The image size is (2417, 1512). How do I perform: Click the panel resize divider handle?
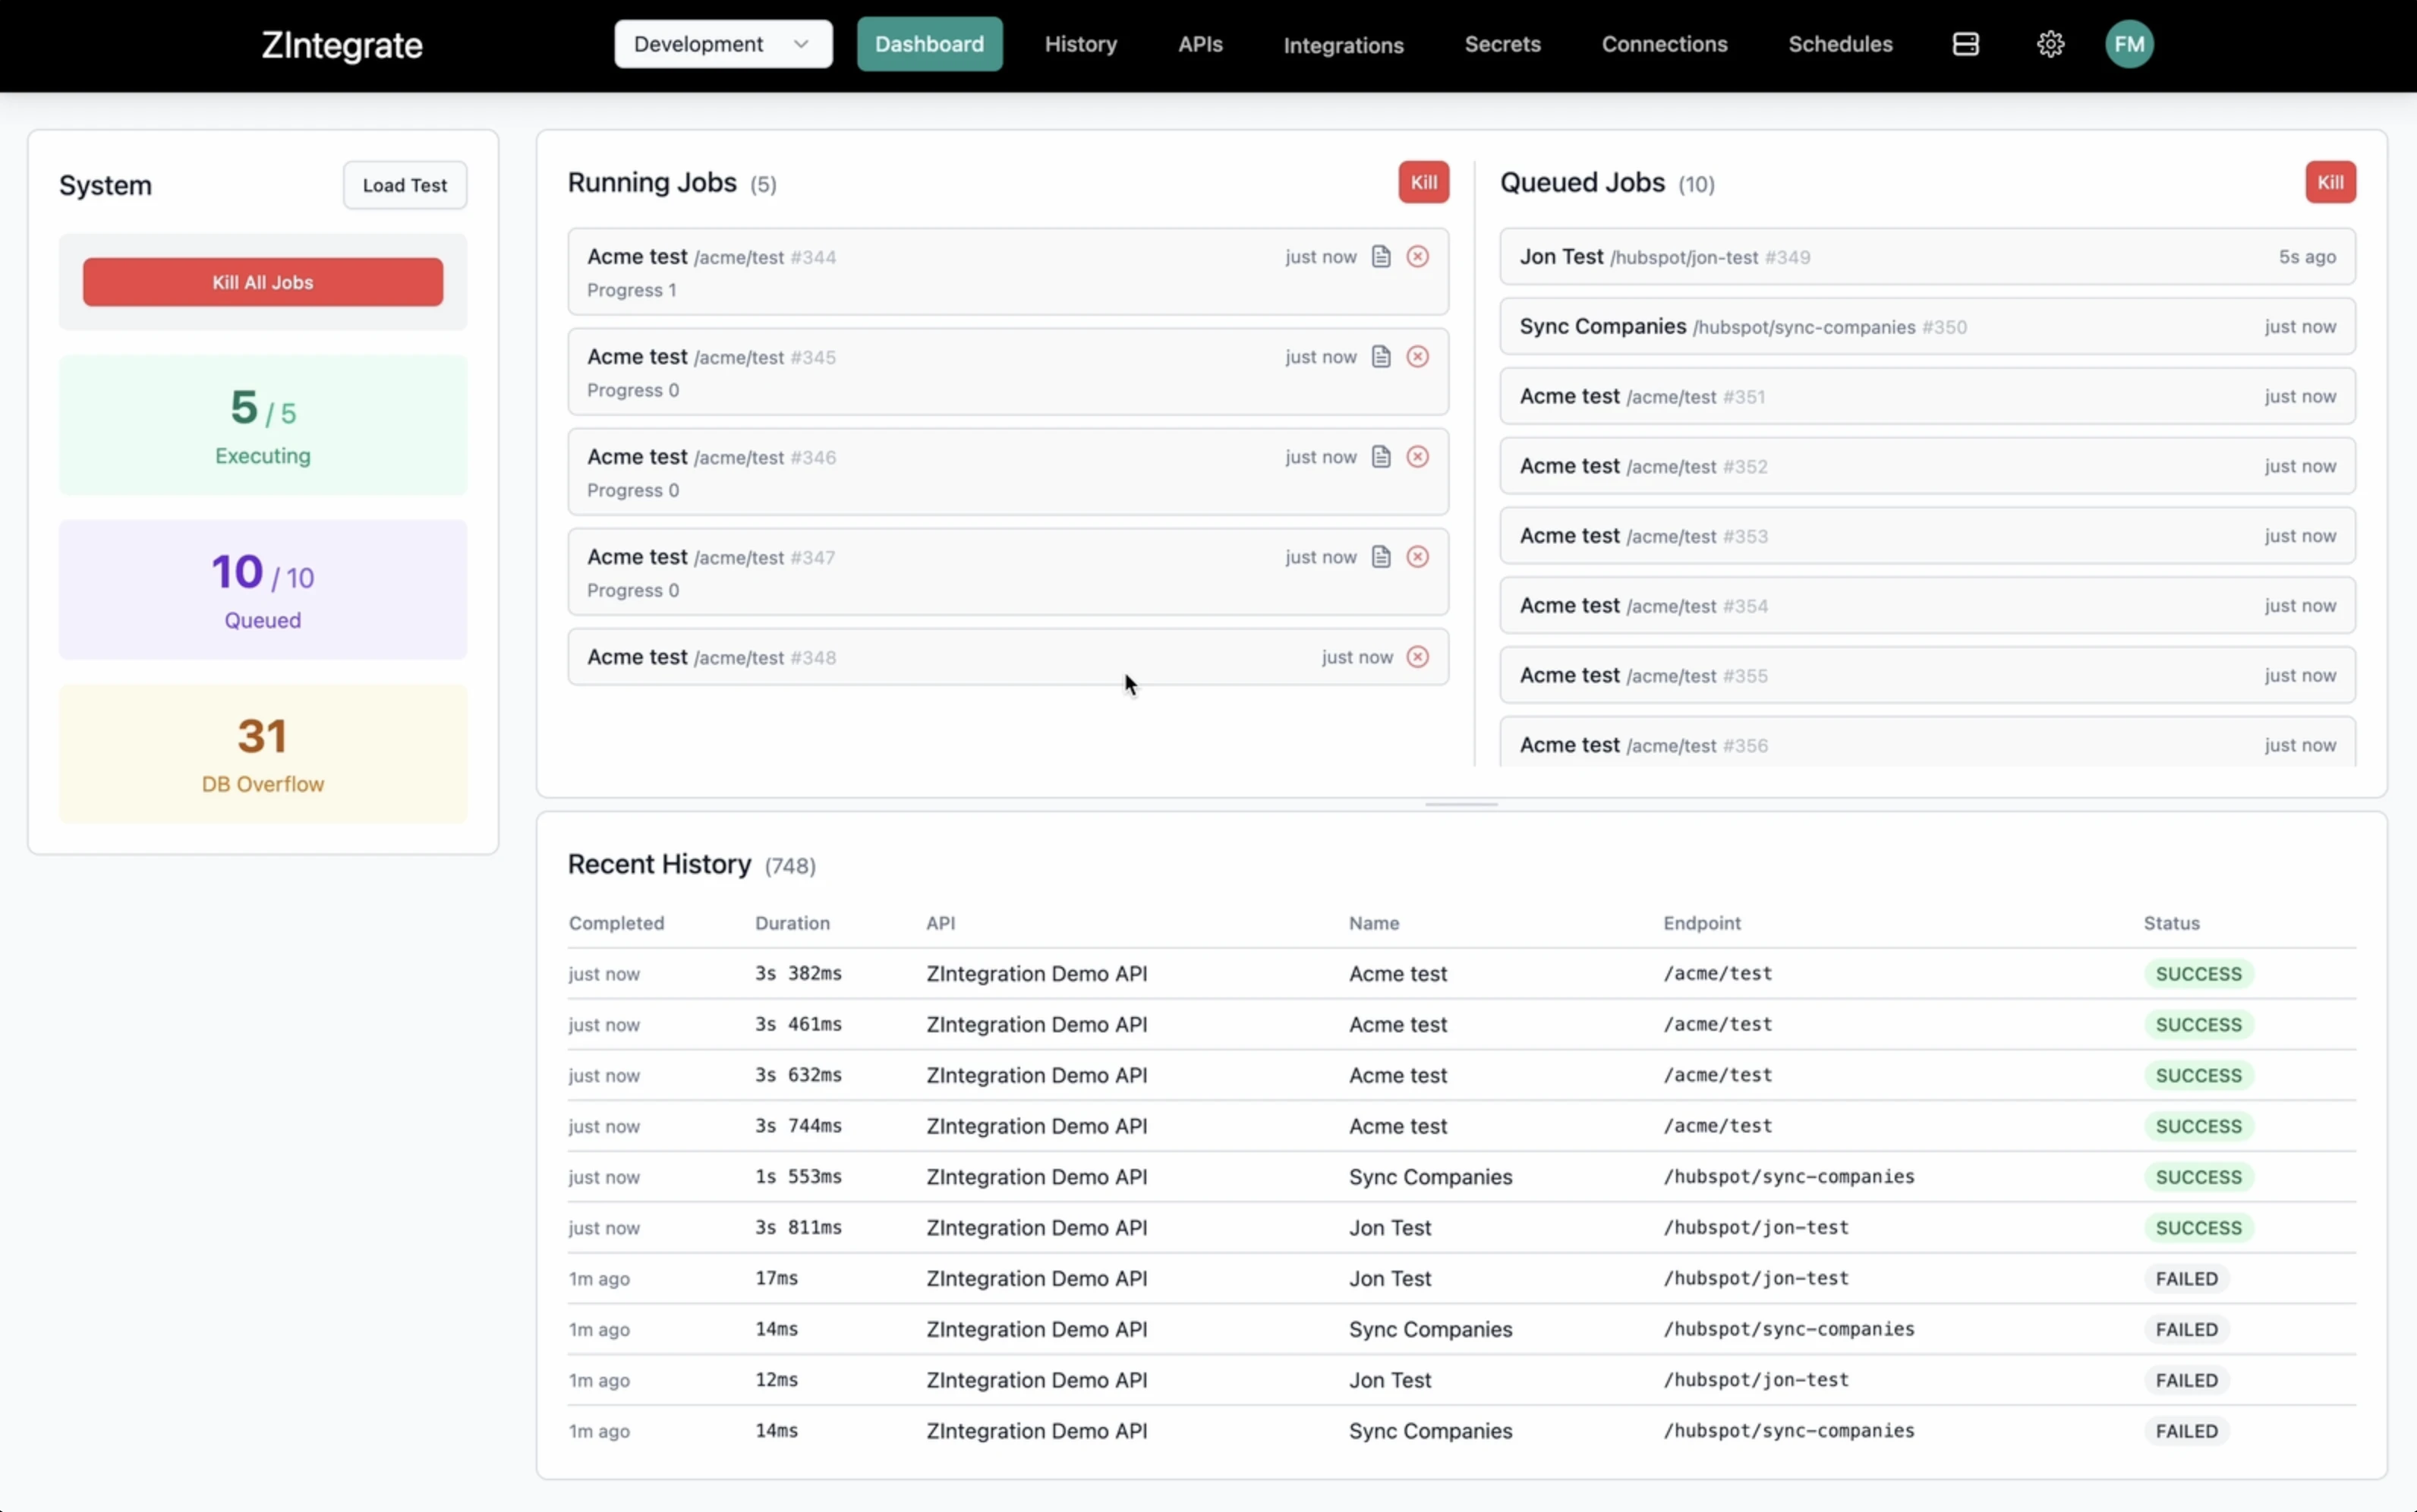coord(1461,804)
